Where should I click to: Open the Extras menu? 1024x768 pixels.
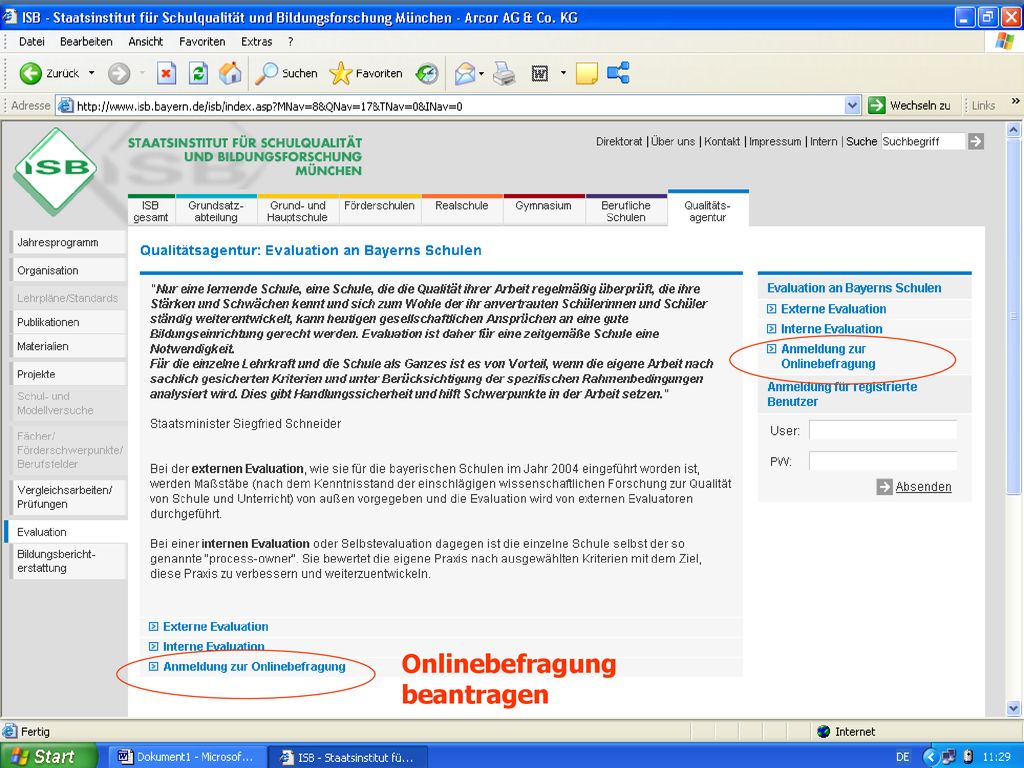[256, 42]
